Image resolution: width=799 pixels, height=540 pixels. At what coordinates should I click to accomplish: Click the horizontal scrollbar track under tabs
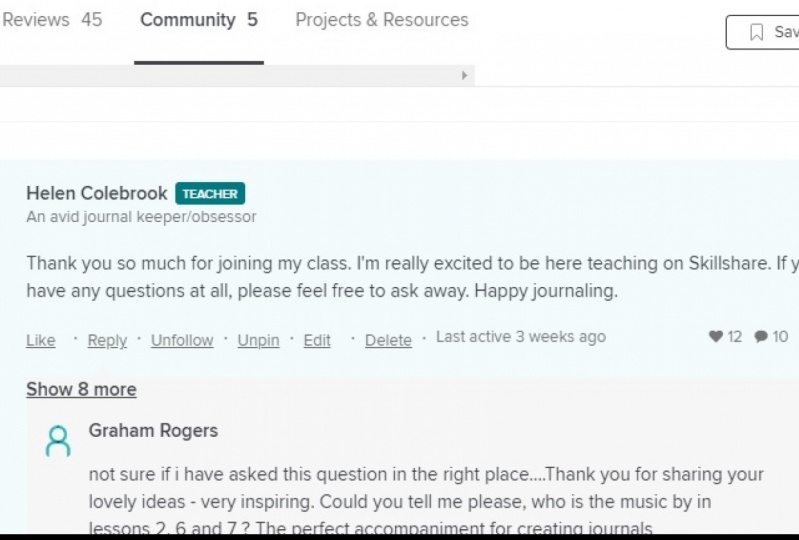[229, 75]
